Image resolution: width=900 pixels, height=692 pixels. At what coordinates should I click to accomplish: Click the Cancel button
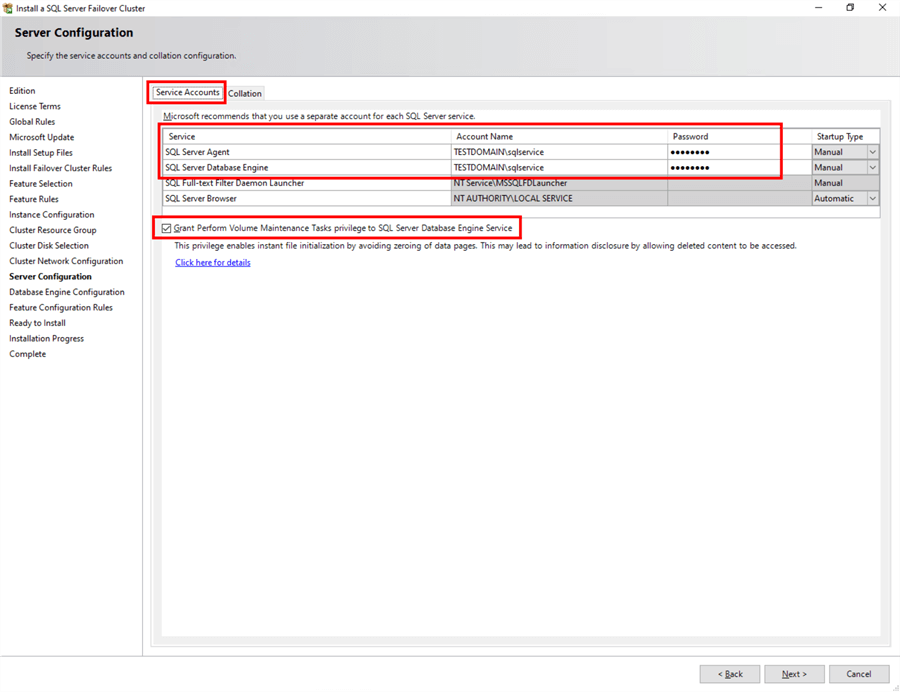[859, 674]
